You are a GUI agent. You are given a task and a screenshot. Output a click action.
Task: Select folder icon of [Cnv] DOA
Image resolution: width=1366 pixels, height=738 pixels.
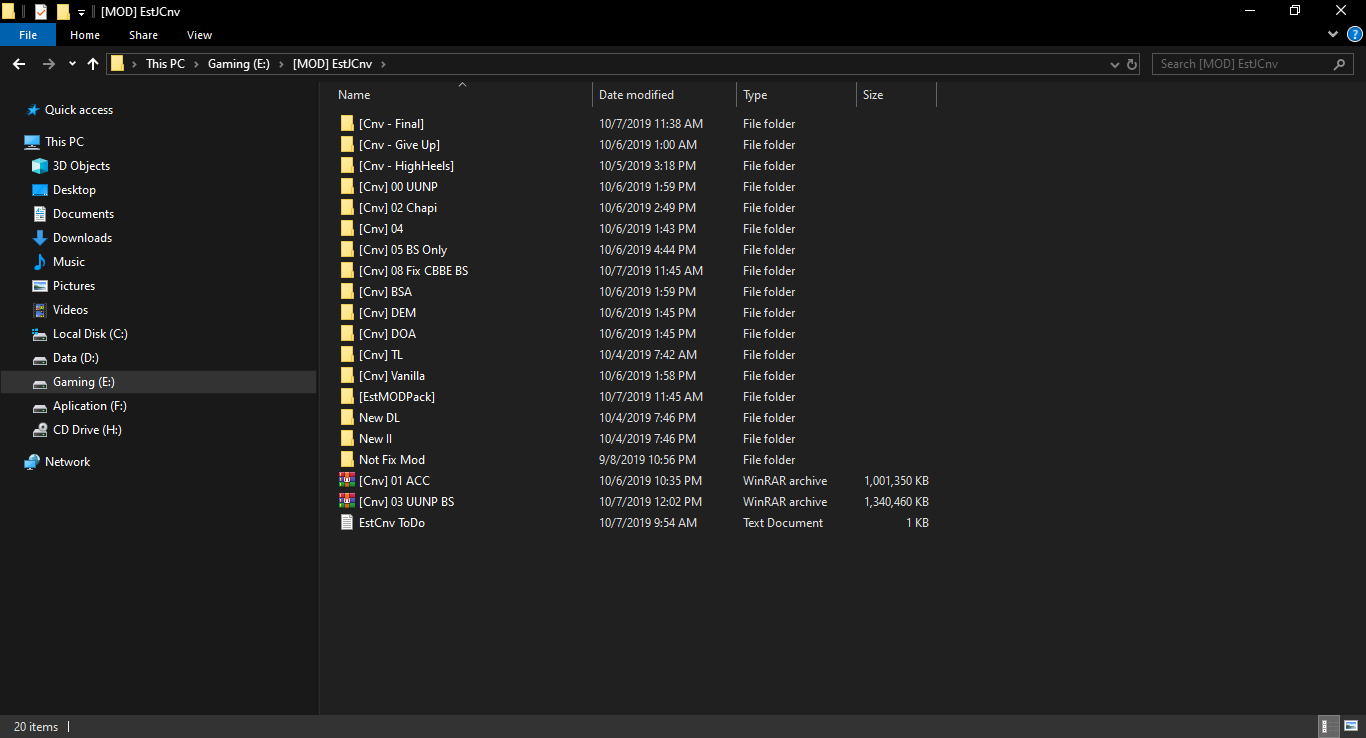347,334
